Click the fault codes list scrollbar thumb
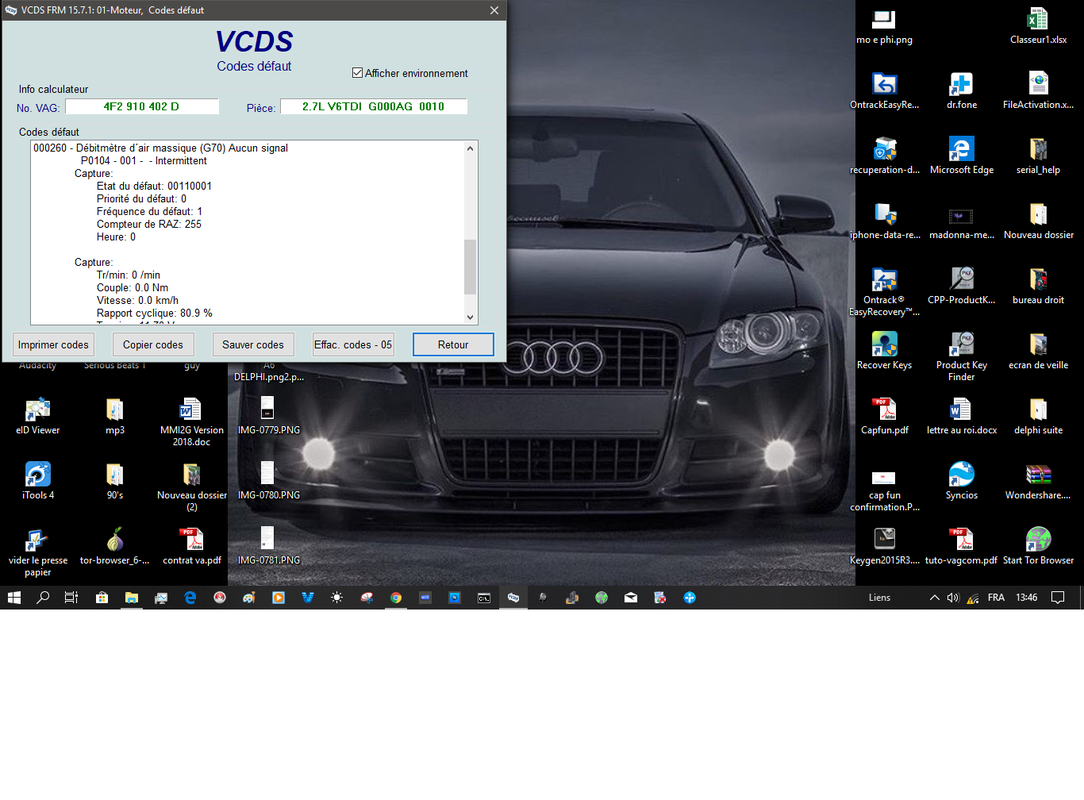 point(470,267)
